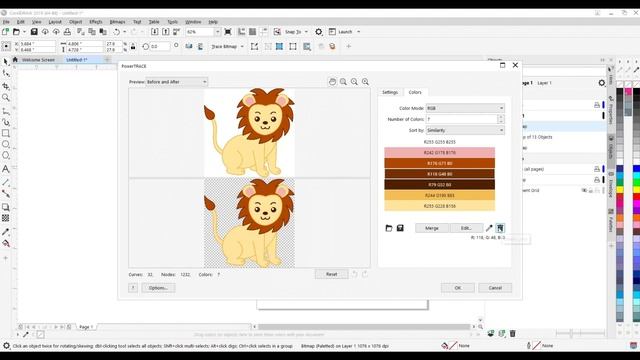Select the pink R242 color swatch

440,153
